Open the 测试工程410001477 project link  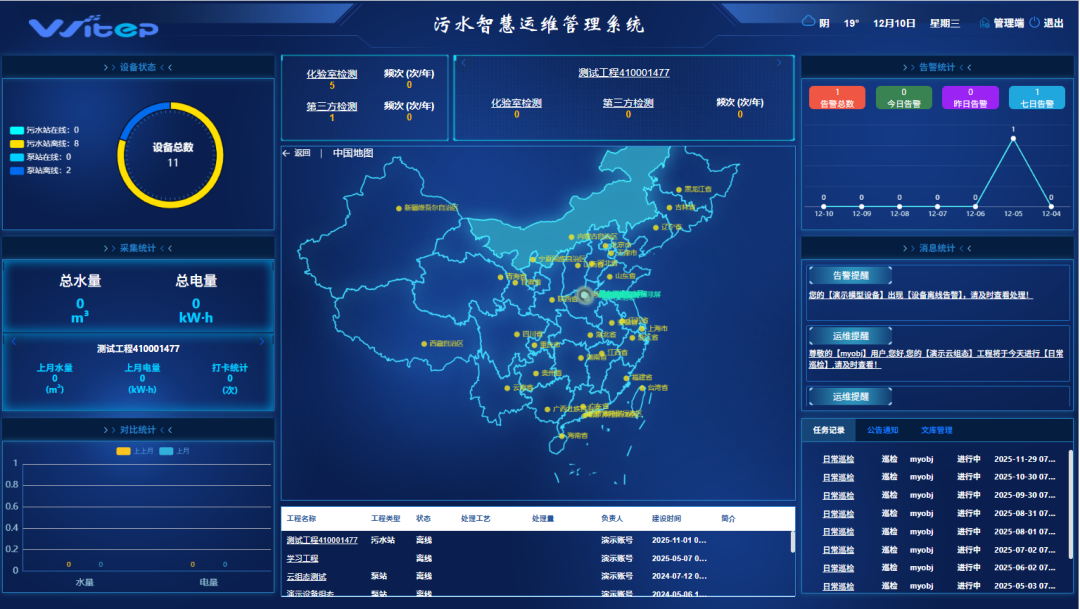point(320,538)
